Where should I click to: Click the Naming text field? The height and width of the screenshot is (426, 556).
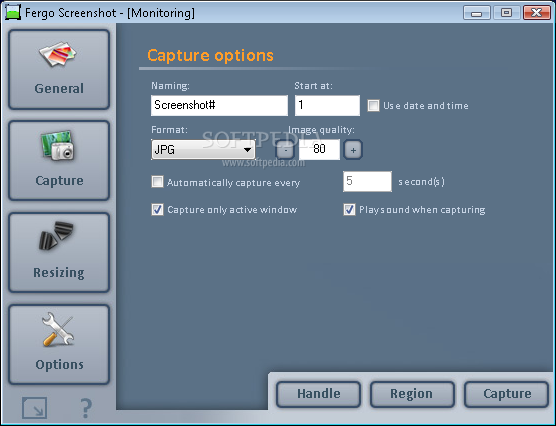219,105
